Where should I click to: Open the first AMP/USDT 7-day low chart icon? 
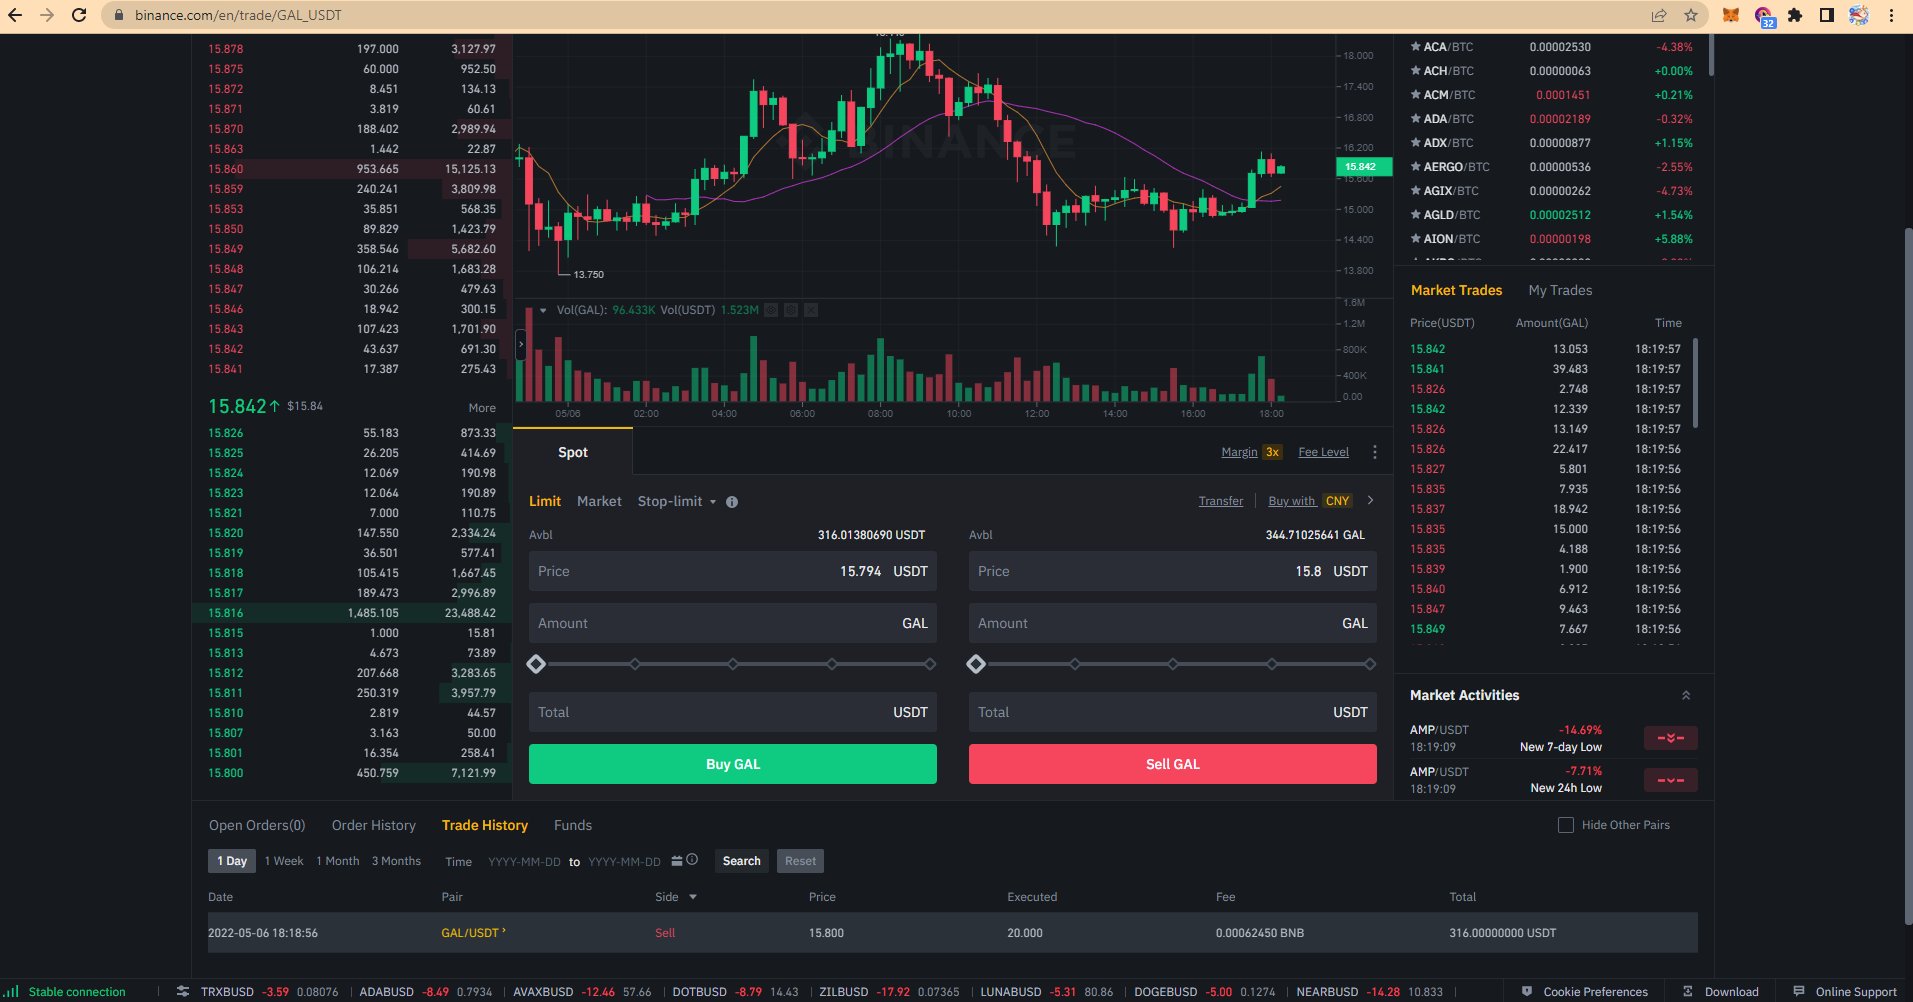1670,738
